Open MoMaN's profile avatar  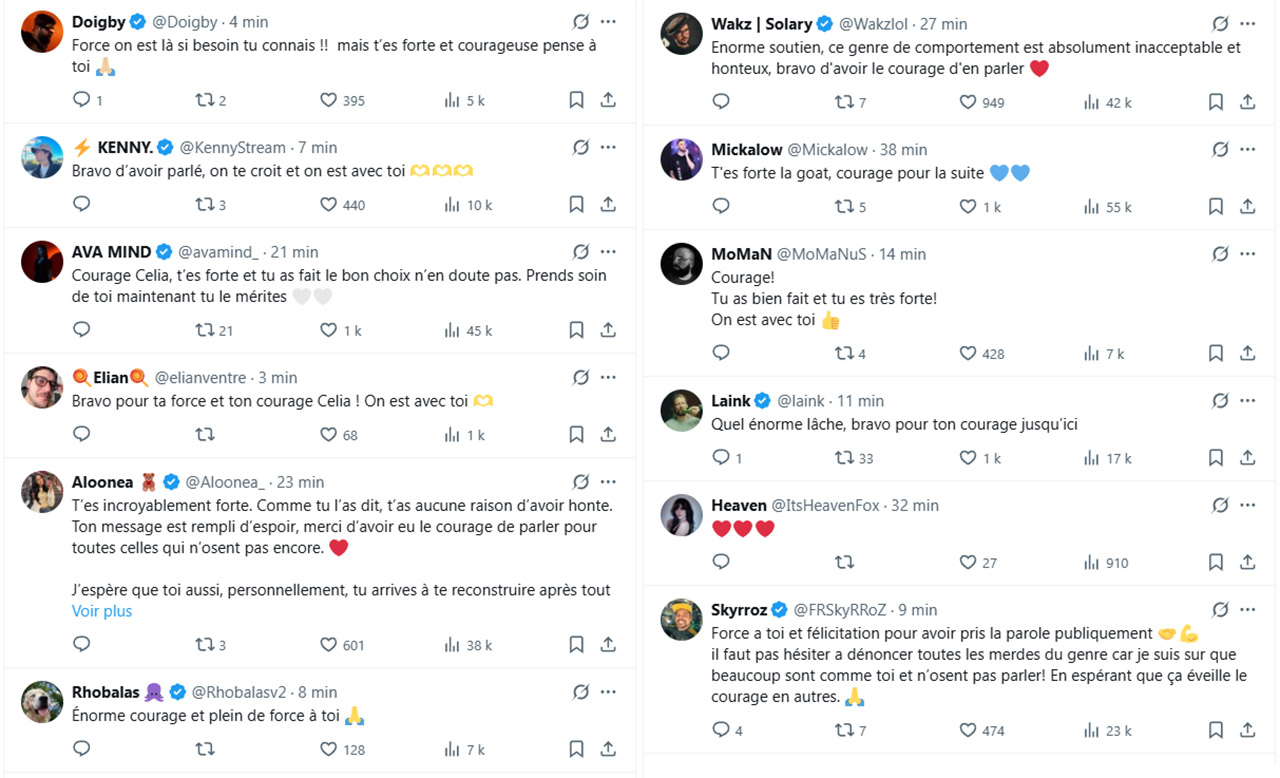pyautogui.click(x=682, y=264)
